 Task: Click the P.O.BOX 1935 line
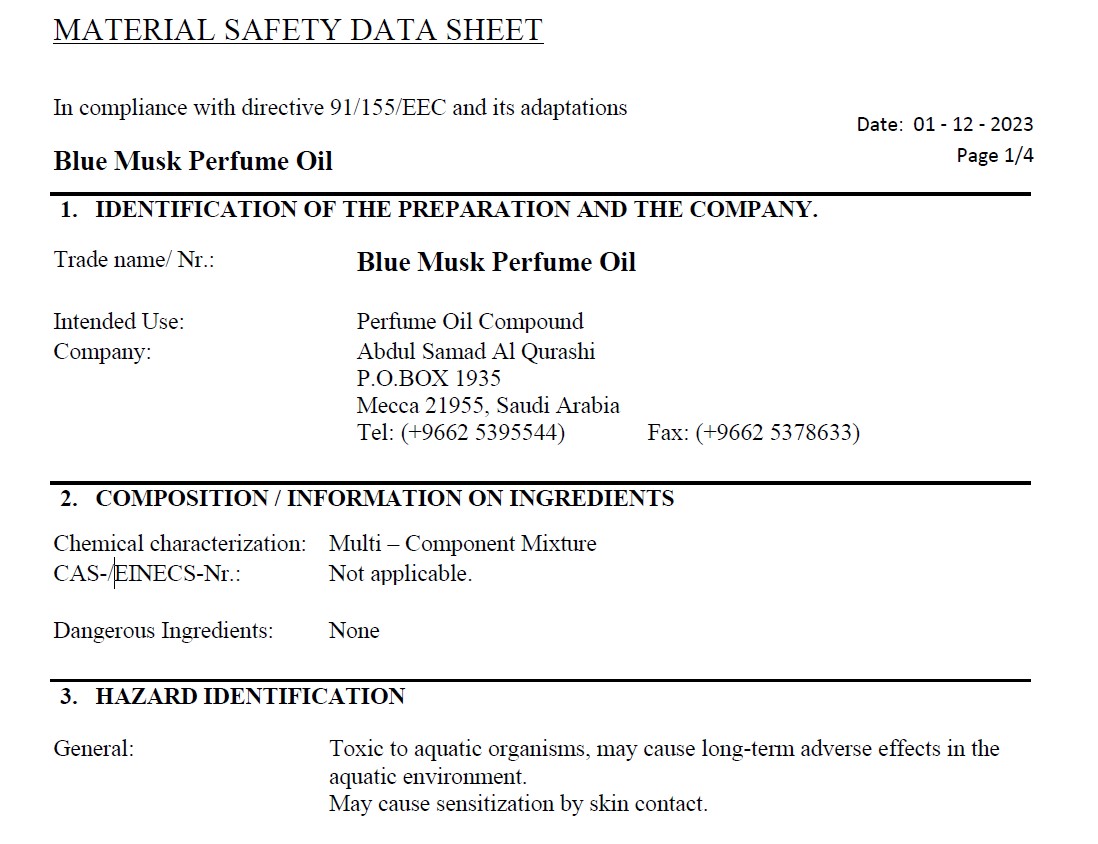click(x=429, y=378)
